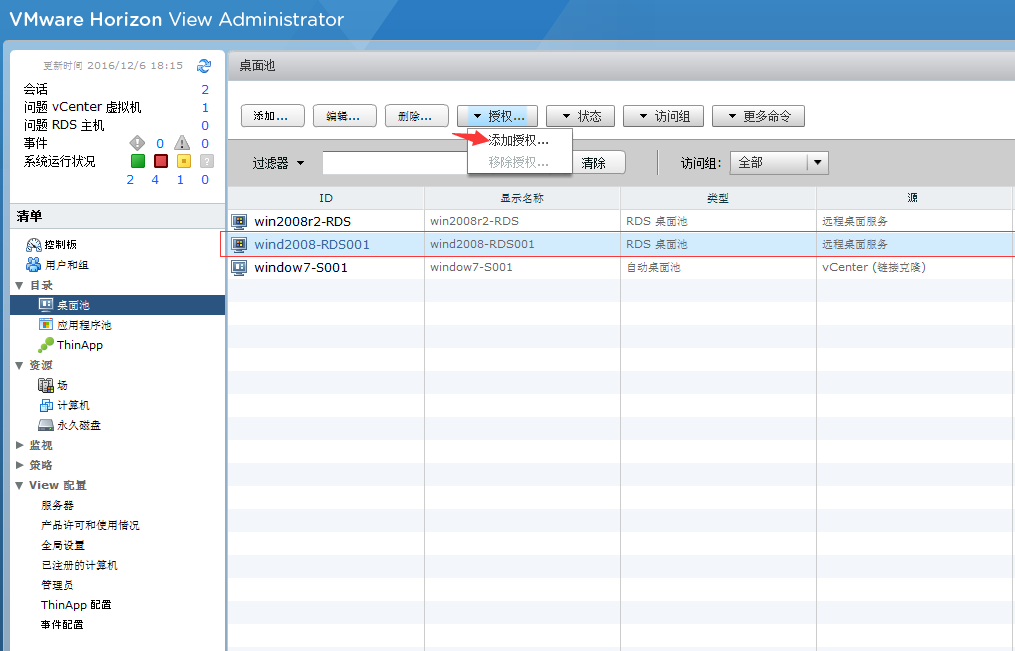Image resolution: width=1015 pixels, height=651 pixels.
Task: Click the gray unknown health square
Action: coord(206,161)
